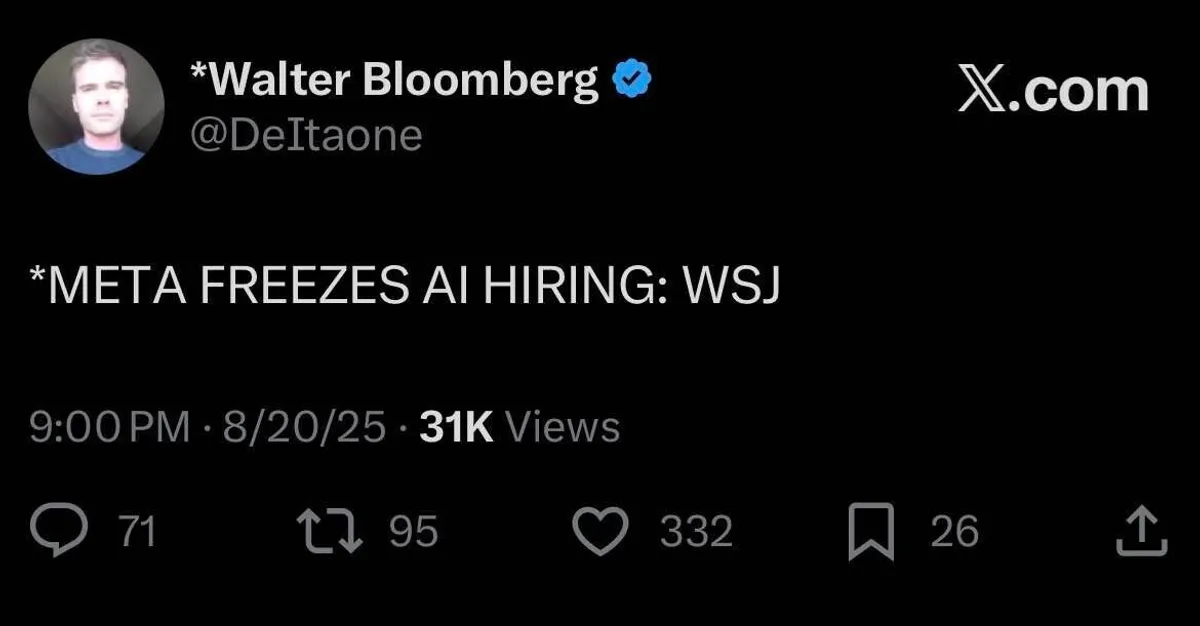Click the Views label
The image size is (1200, 626).
(x=563, y=428)
